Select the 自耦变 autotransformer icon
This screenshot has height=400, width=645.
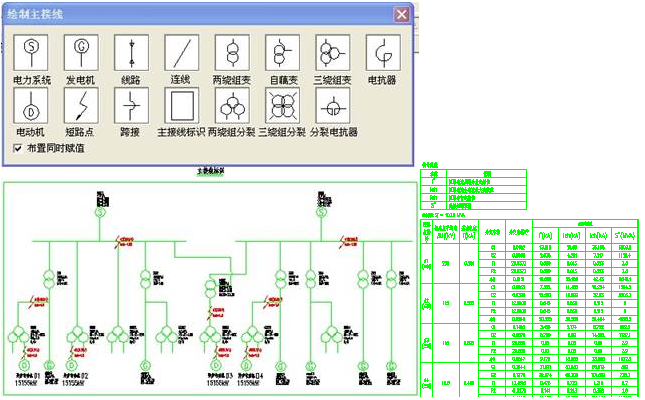[x=282, y=52]
